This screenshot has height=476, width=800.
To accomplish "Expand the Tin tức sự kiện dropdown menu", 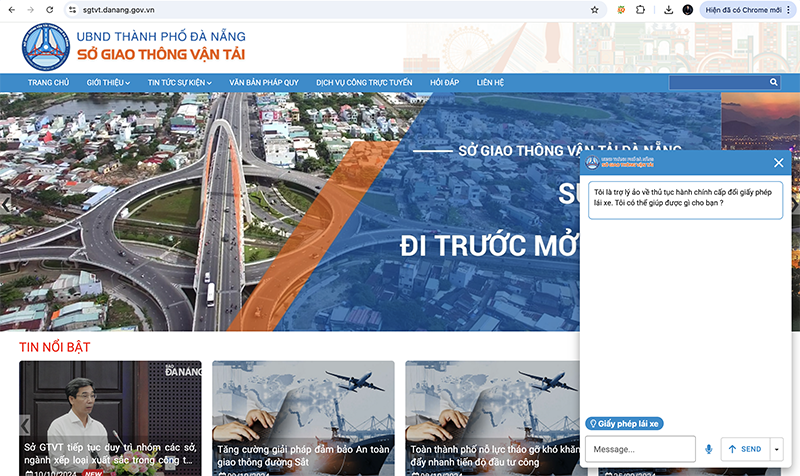I will [179, 82].
